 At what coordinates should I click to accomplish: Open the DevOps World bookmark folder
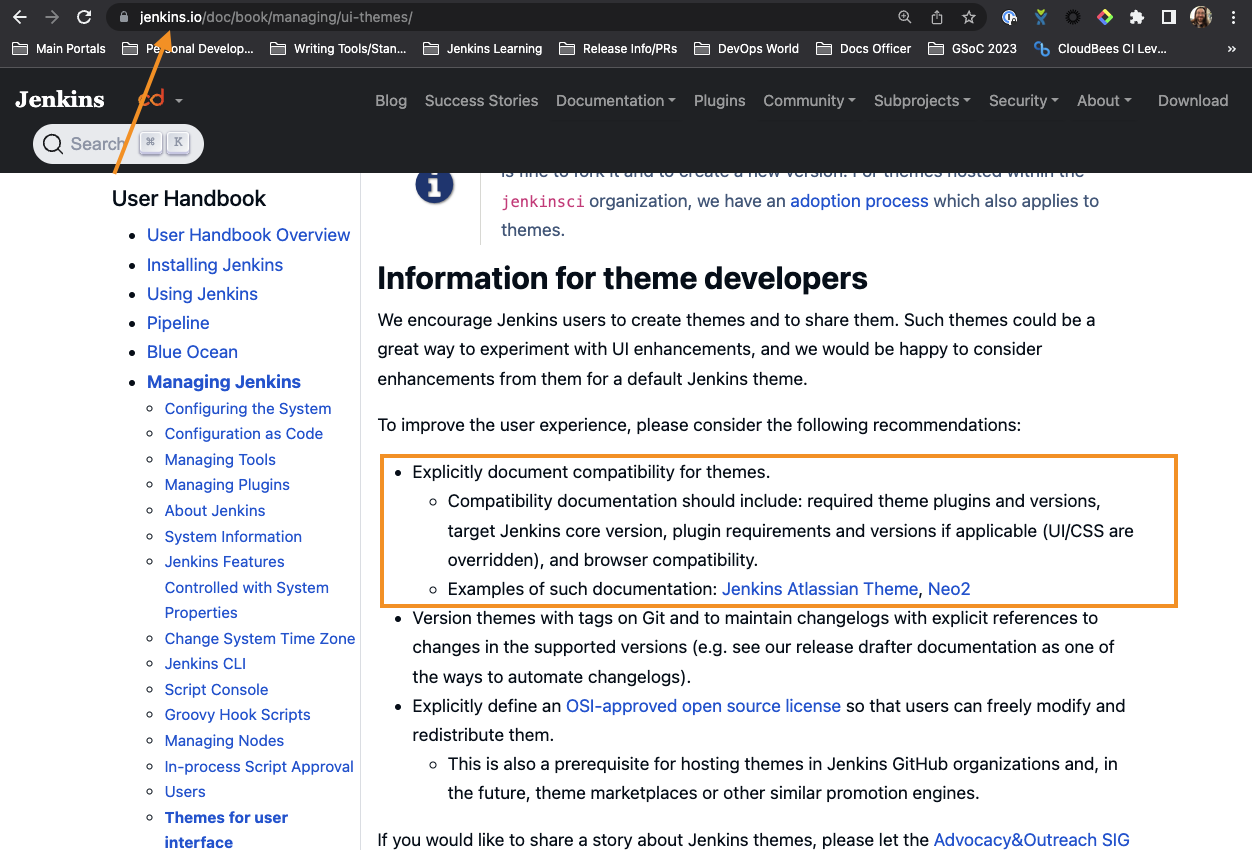click(x=746, y=48)
